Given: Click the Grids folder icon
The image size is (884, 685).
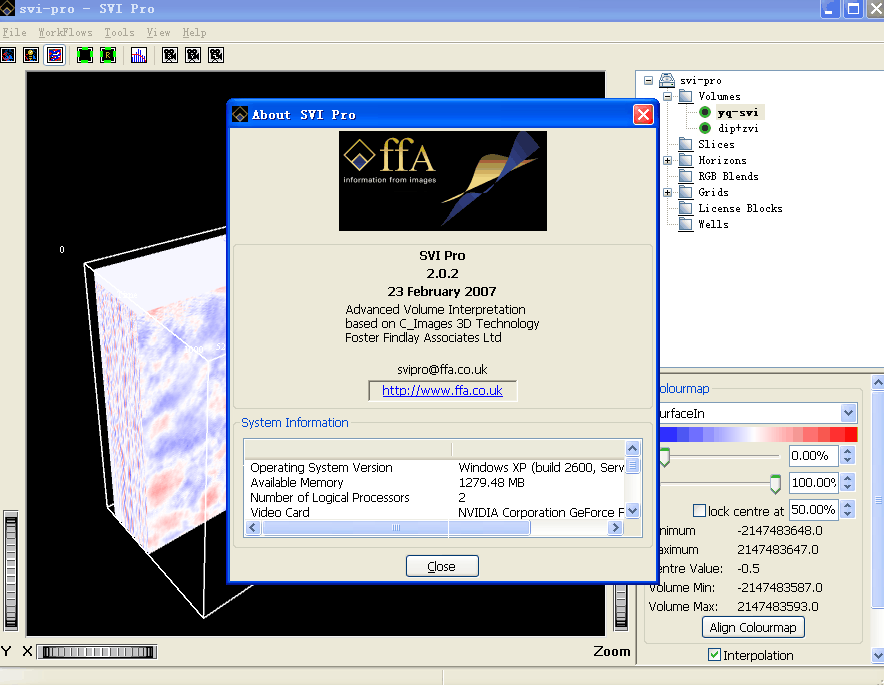Looking at the screenshot, I should [686, 192].
